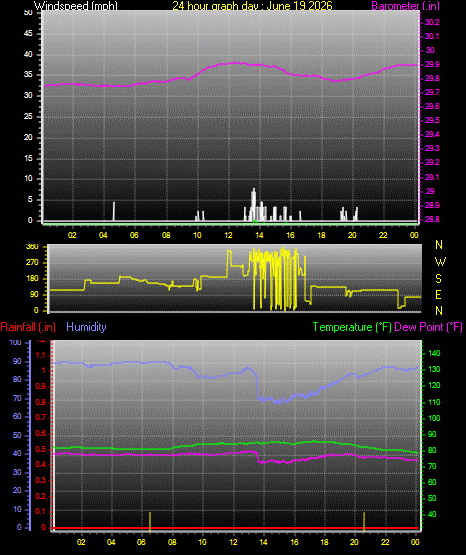Click the '140' temperature axis value

pyautogui.click(x=434, y=353)
